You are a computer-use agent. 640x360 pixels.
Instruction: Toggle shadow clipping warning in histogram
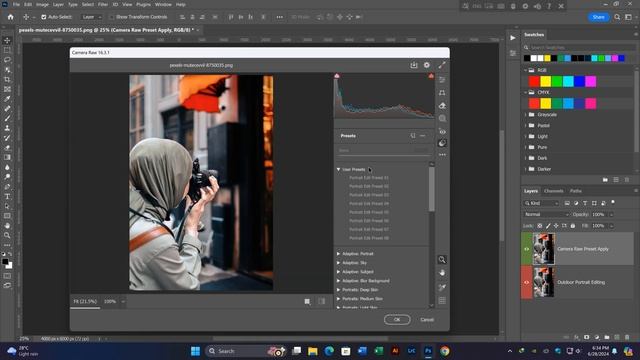coord(337,76)
